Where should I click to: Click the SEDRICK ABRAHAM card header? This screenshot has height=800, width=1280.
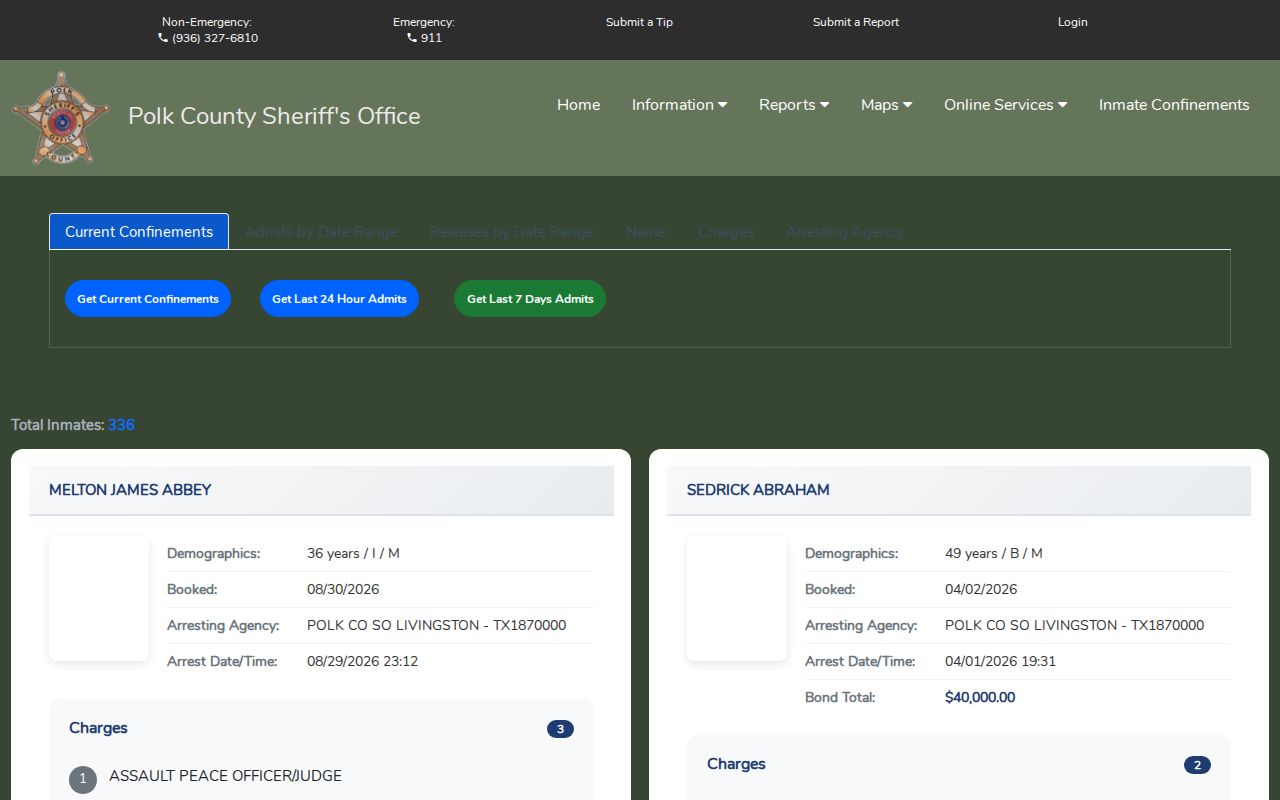tap(959, 490)
